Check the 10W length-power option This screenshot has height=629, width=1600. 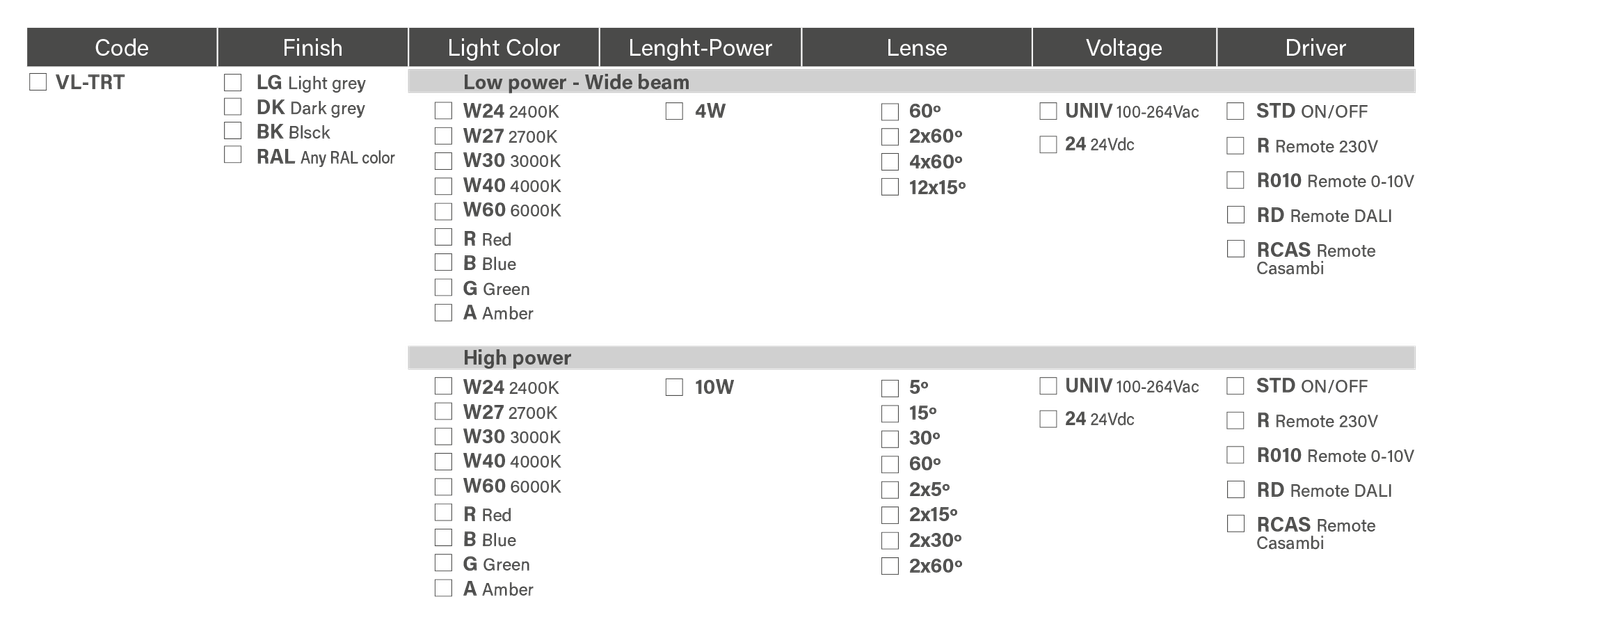click(x=674, y=387)
